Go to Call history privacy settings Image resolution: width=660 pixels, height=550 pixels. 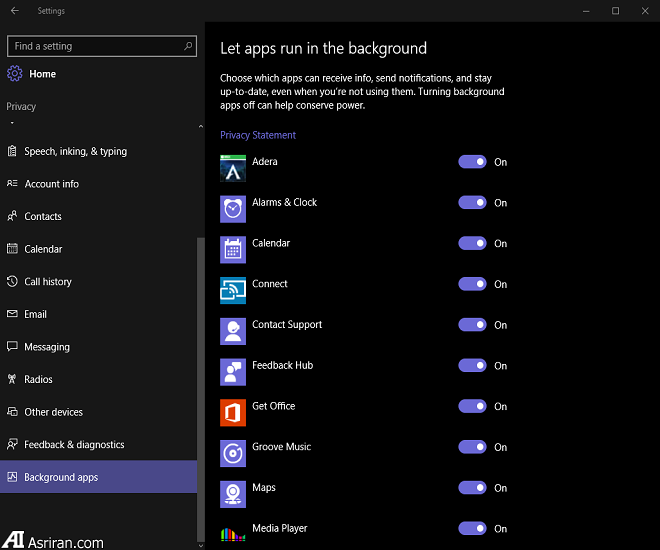[48, 282]
